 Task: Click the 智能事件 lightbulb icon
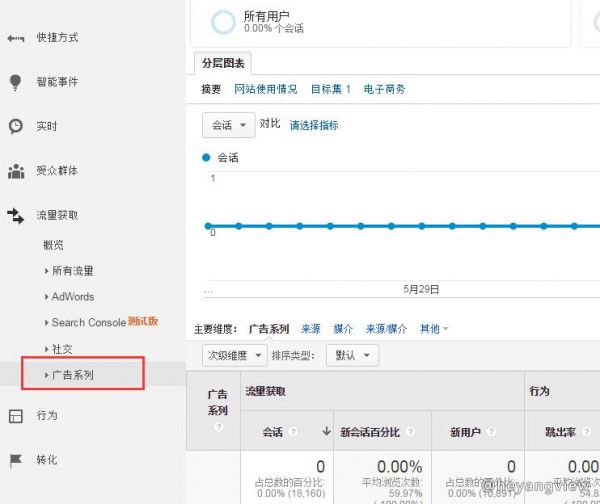15,82
